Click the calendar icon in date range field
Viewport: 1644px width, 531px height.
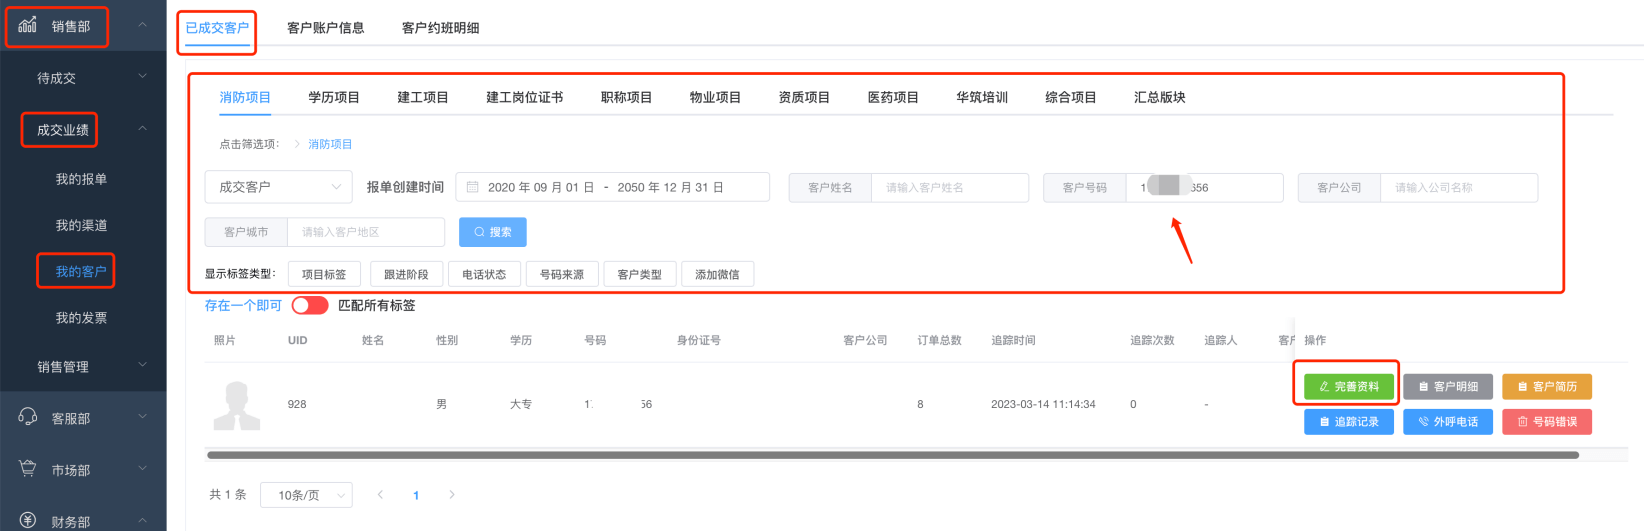[x=473, y=187]
